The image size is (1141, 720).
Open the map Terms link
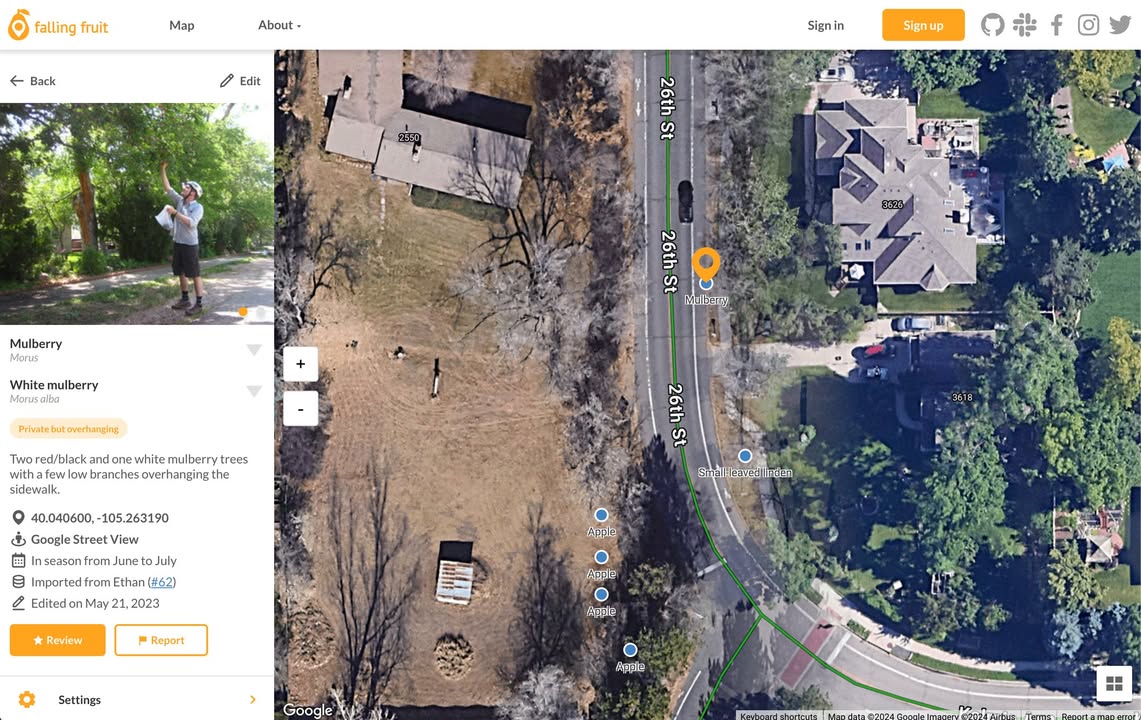1038,716
